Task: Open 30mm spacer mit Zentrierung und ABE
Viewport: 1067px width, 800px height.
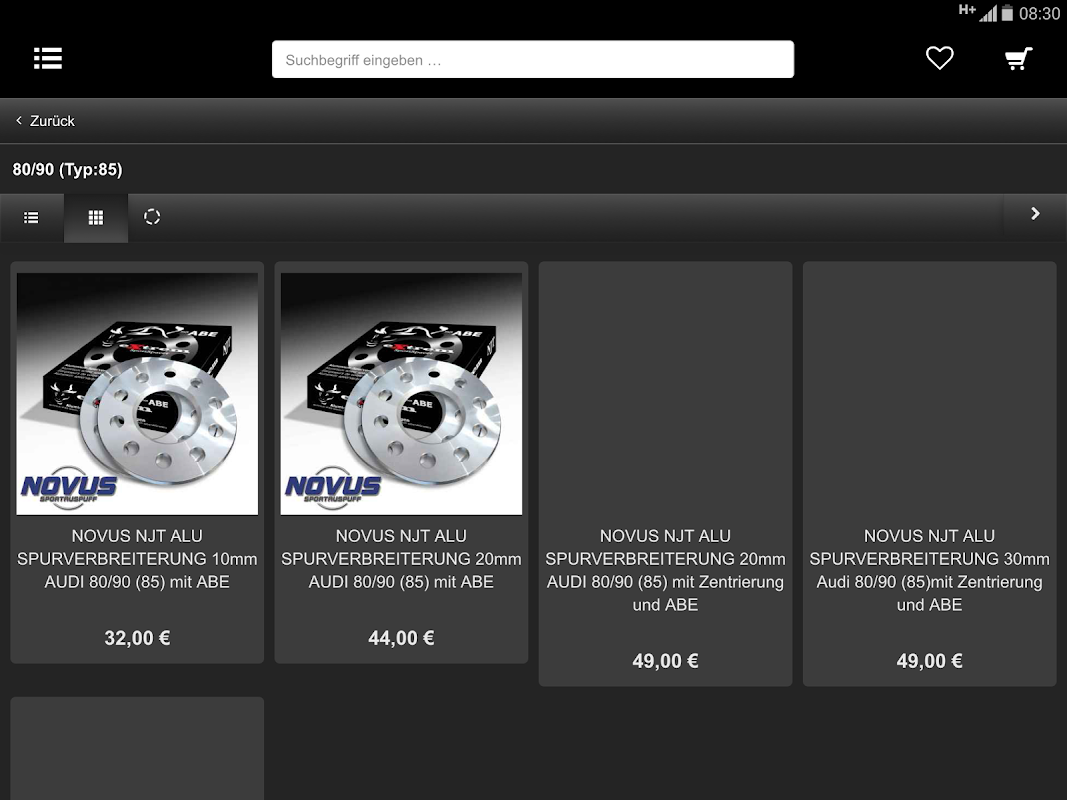Action: (930, 570)
